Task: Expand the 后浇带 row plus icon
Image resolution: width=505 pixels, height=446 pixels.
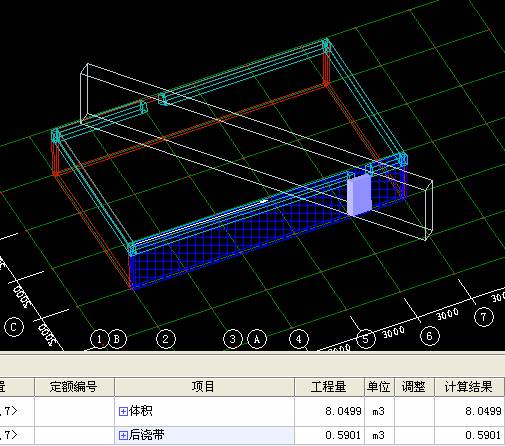Action: point(123,435)
